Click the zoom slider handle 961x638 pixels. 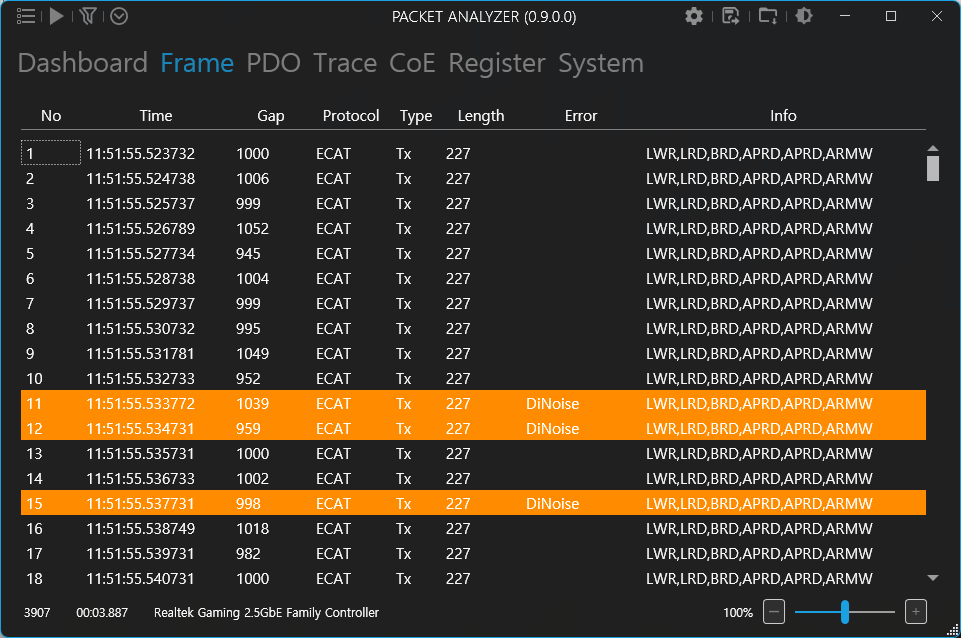click(x=845, y=612)
